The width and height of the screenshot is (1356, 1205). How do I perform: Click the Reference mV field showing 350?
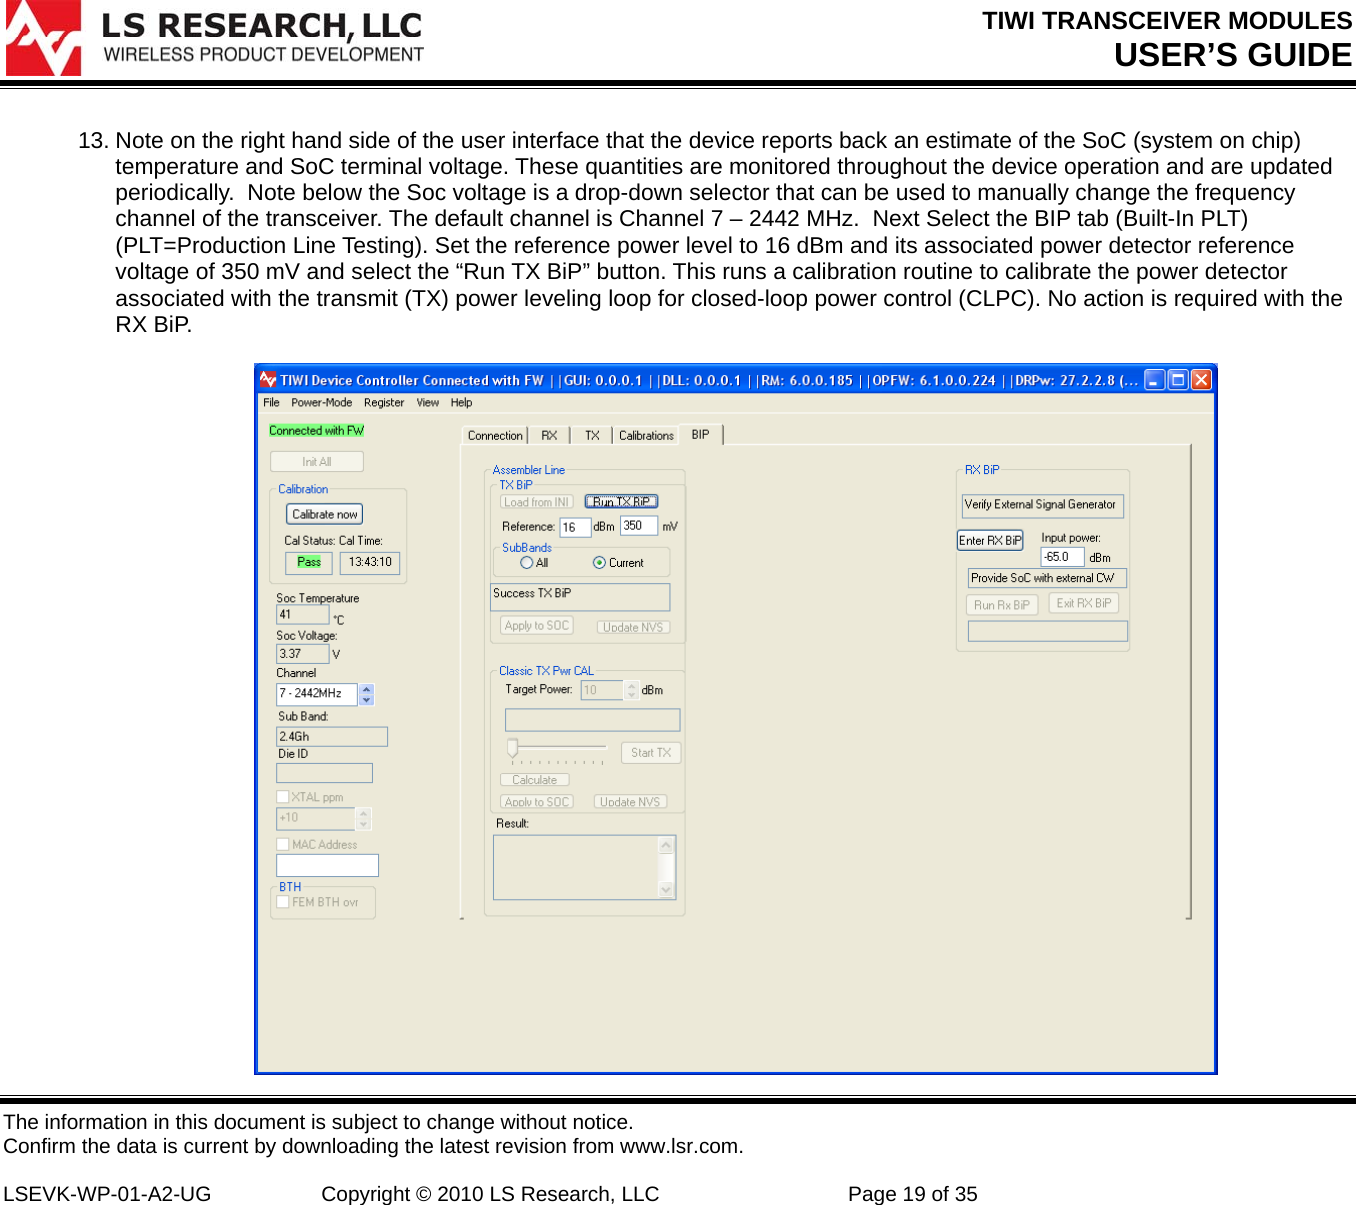tap(639, 526)
